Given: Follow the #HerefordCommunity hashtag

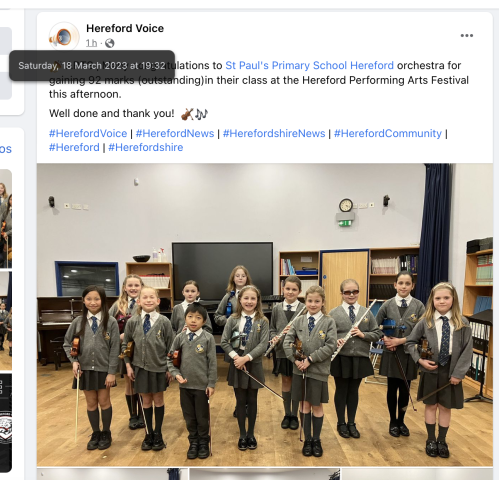Looking at the screenshot, I should (x=388, y=133).
